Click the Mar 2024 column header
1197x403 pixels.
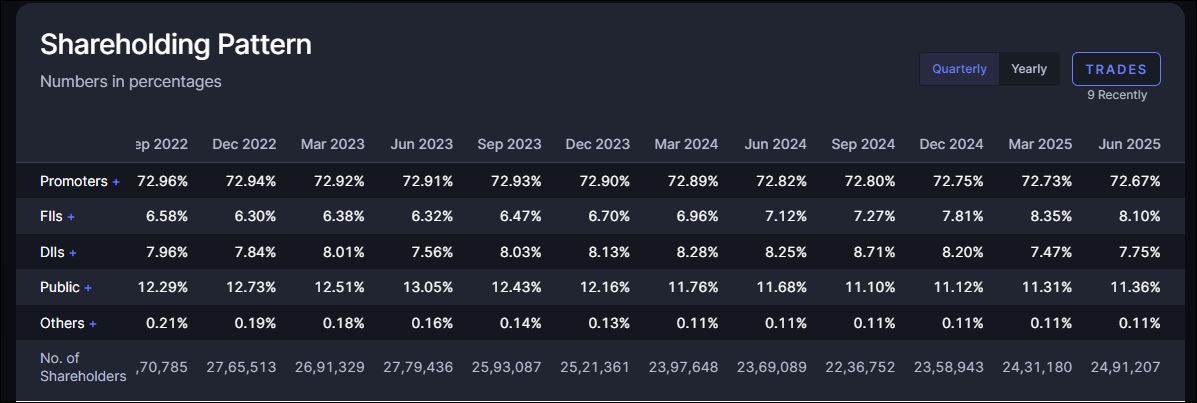click(x=686, y=144)
